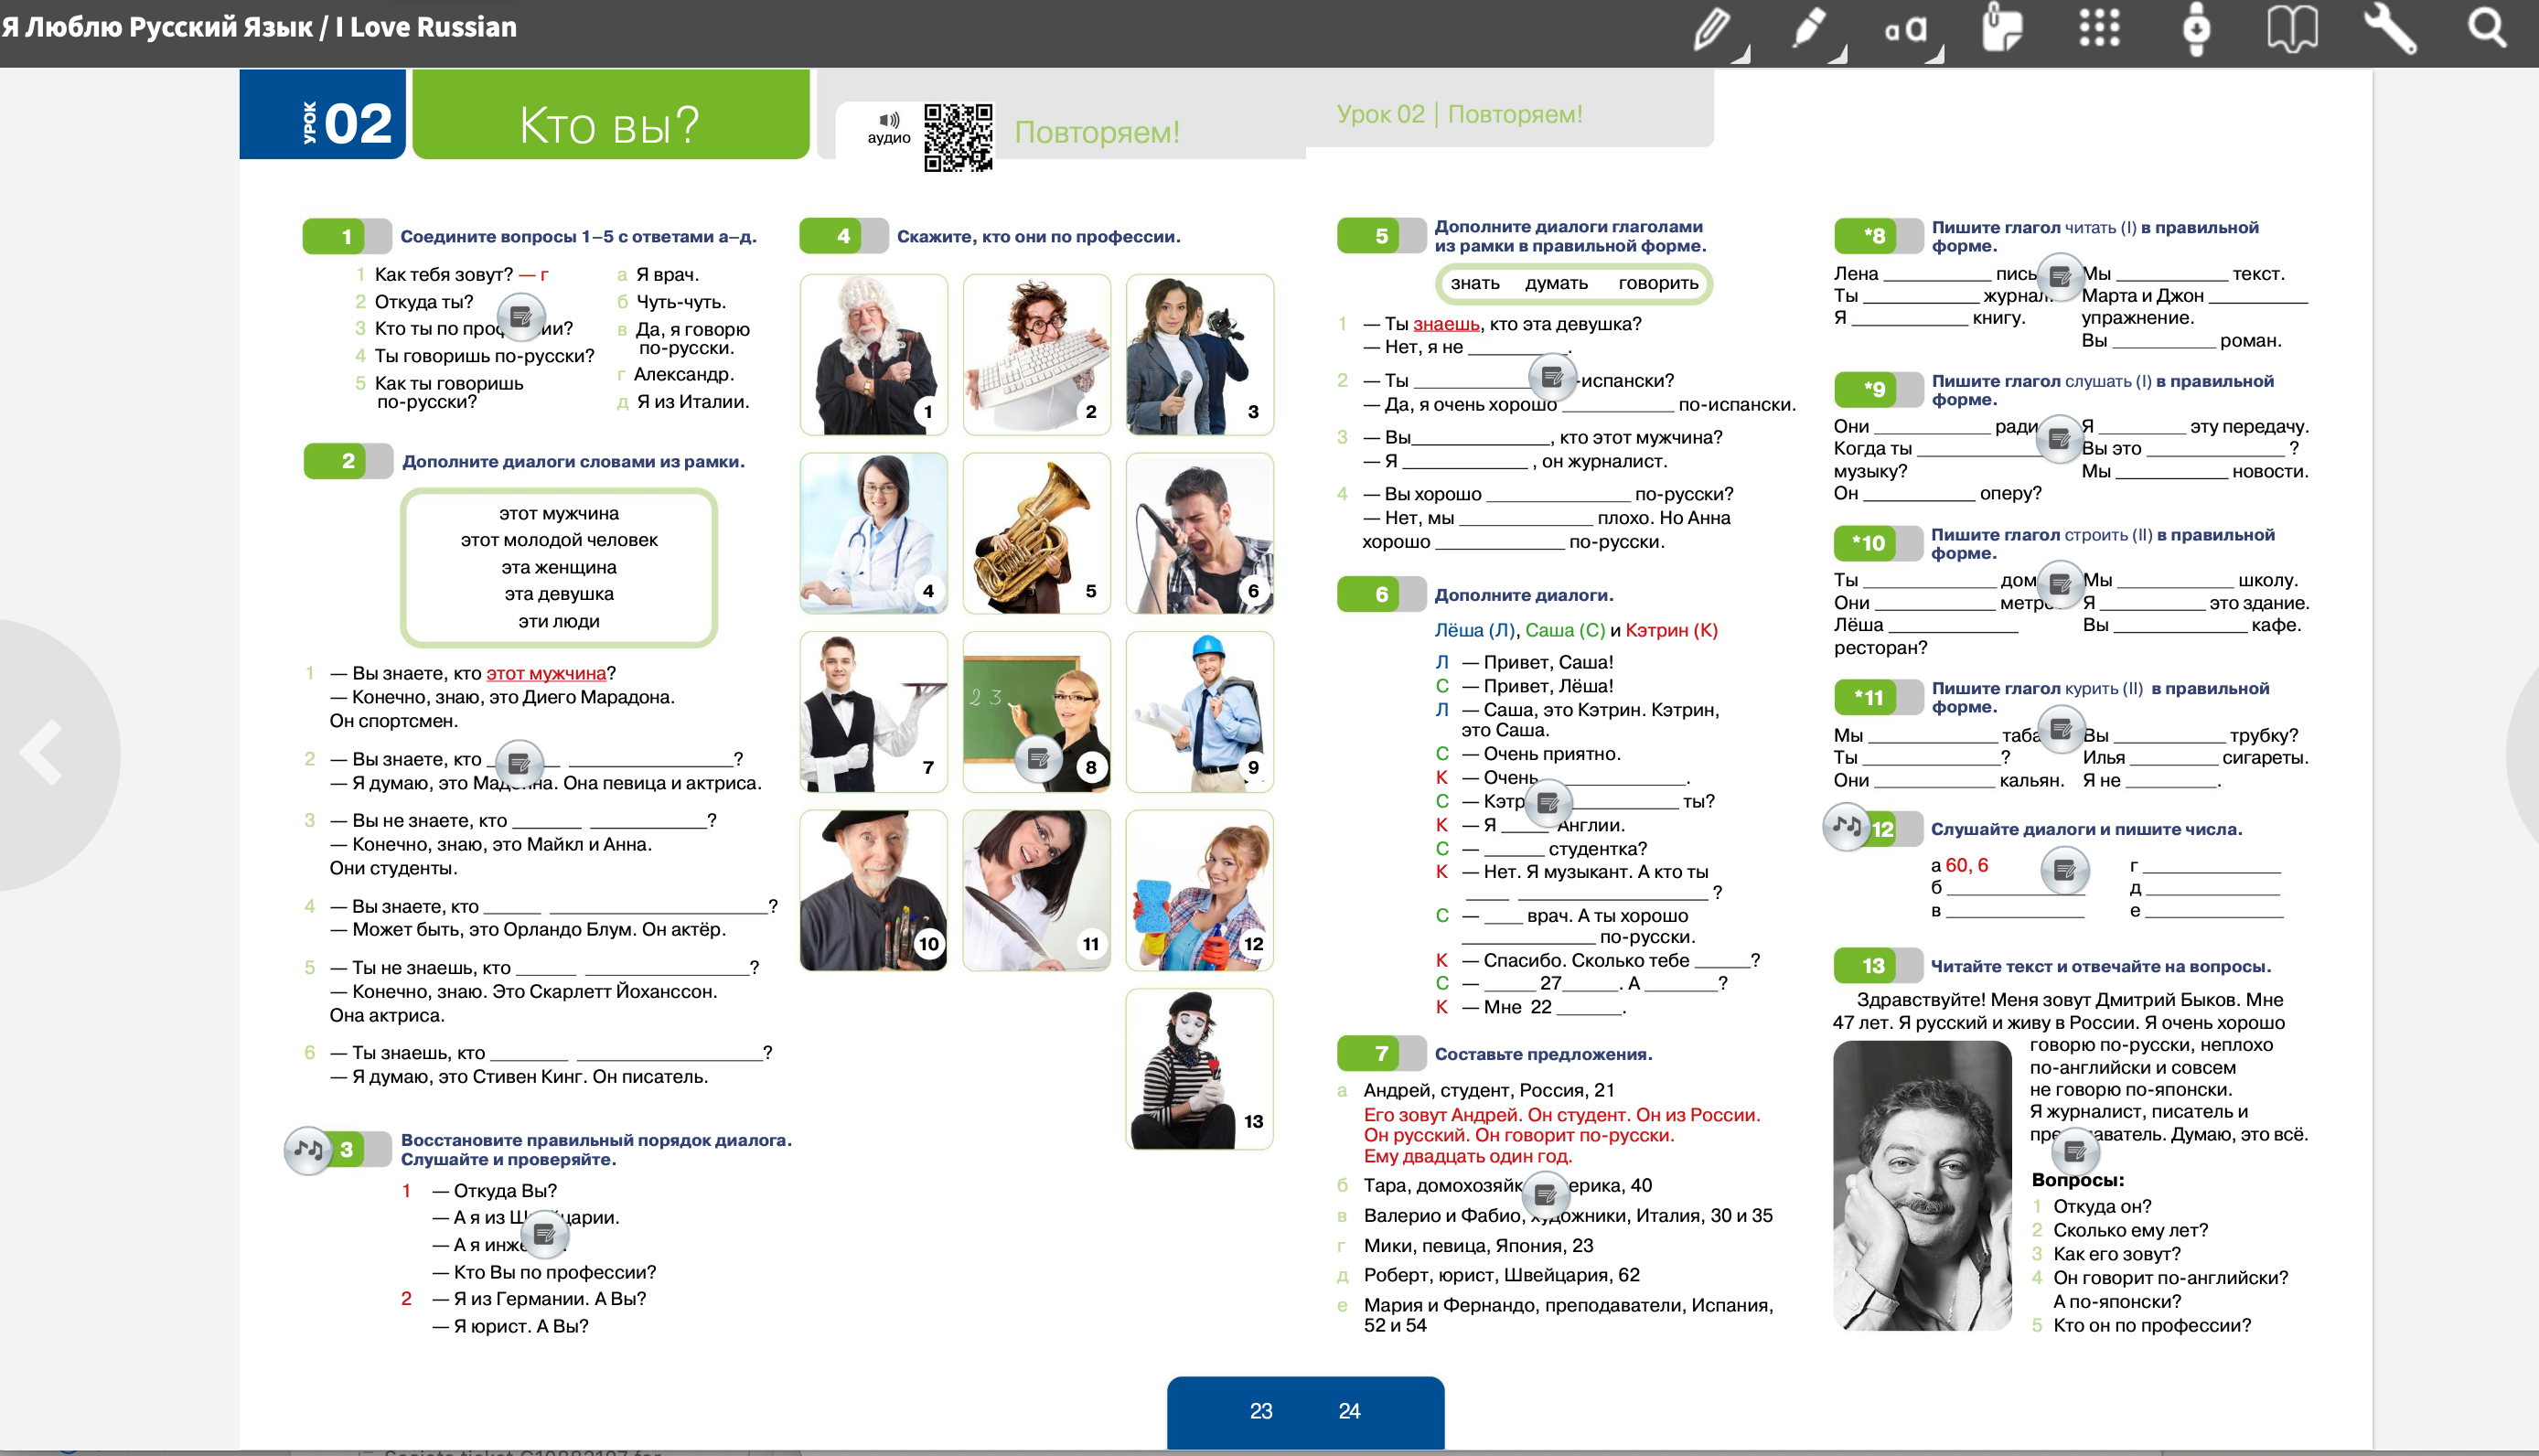The image size is (2539, 1456).
Task: Select the highlighter marker tool
Action: 1809,28
